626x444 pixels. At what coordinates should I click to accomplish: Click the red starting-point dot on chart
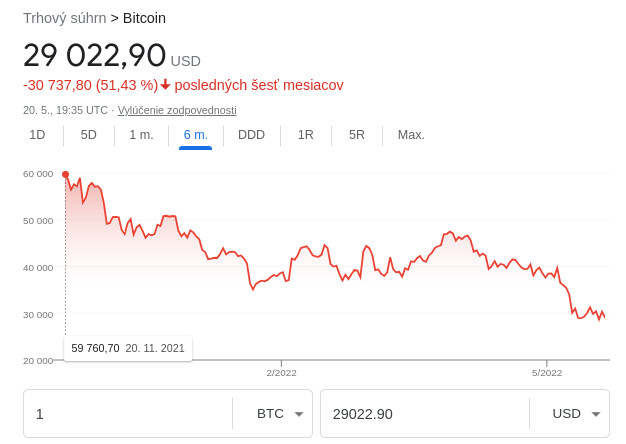point(66,174)
